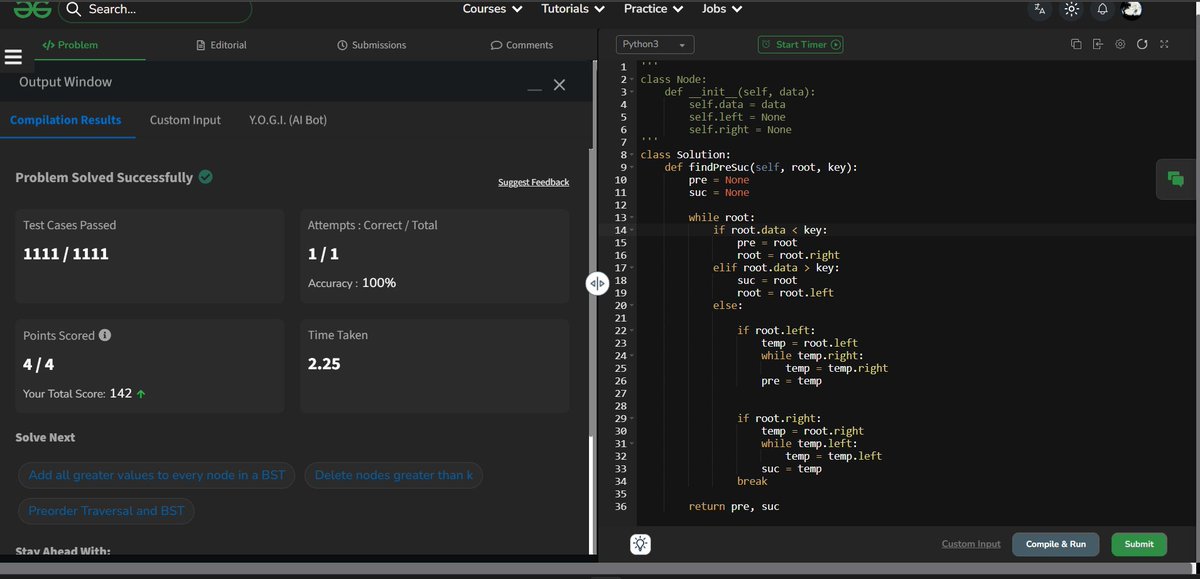Open the GeeksforGeeks logo home link
Viewport: 1200px width, 579px height.
click(x=31, y=9)
